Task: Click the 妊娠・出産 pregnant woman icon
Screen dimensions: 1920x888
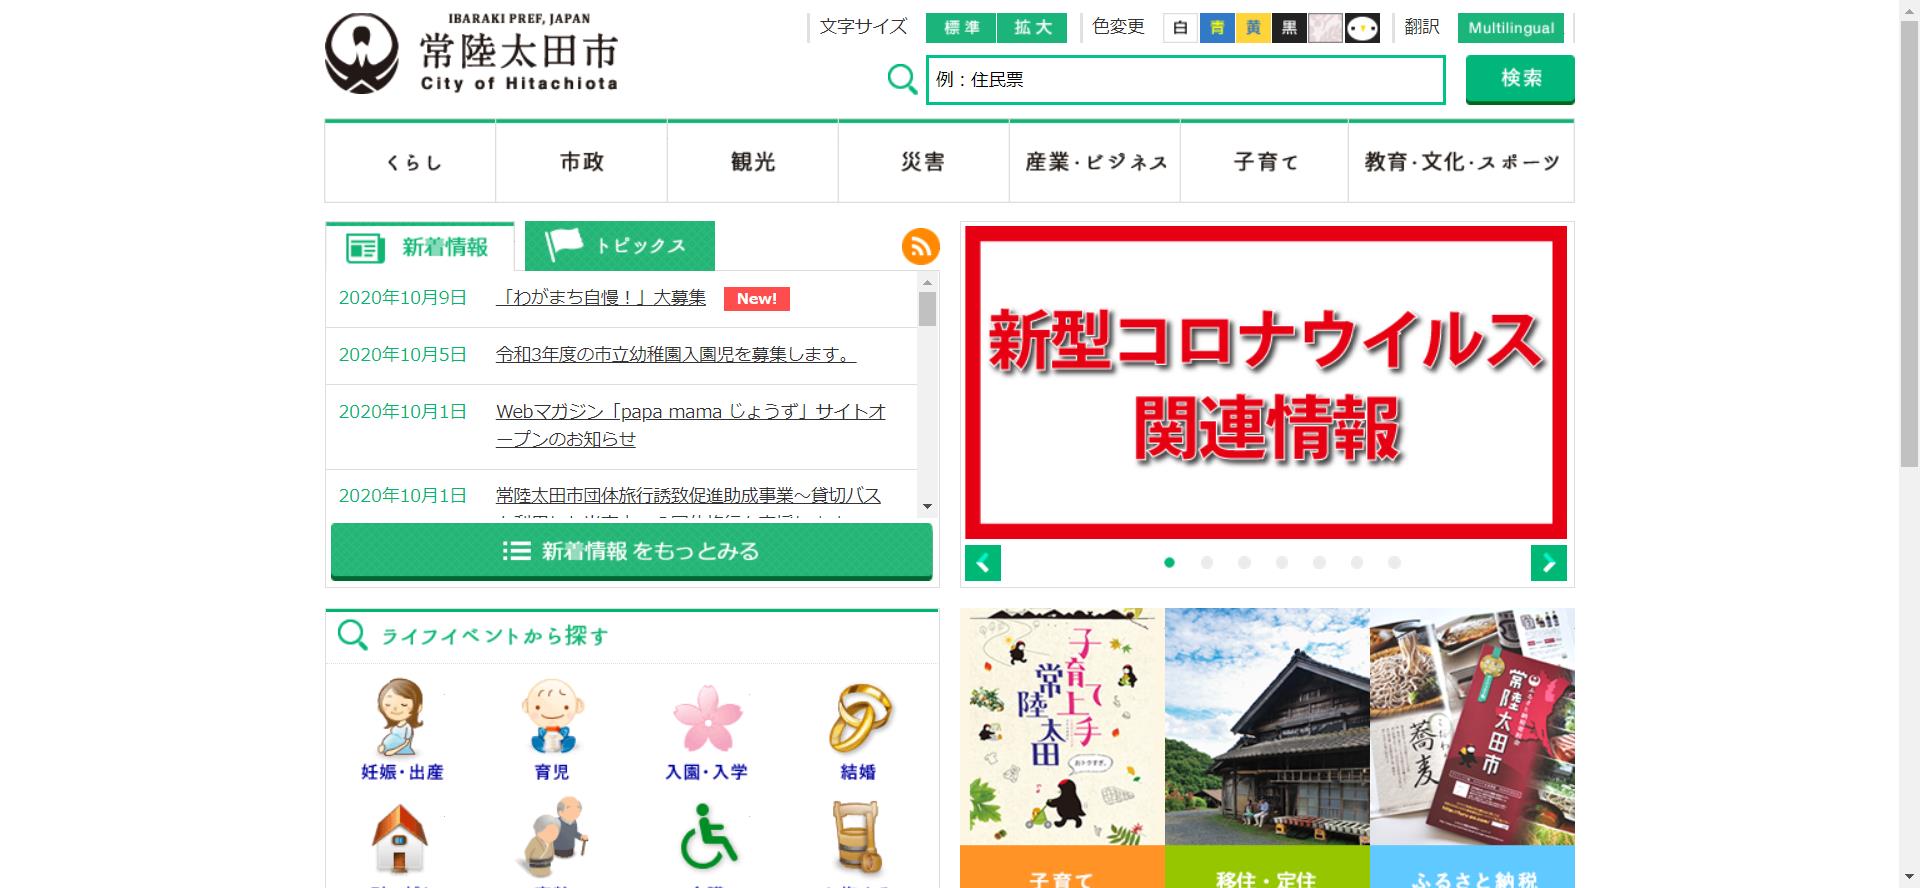Action: (x=401, y=717)
